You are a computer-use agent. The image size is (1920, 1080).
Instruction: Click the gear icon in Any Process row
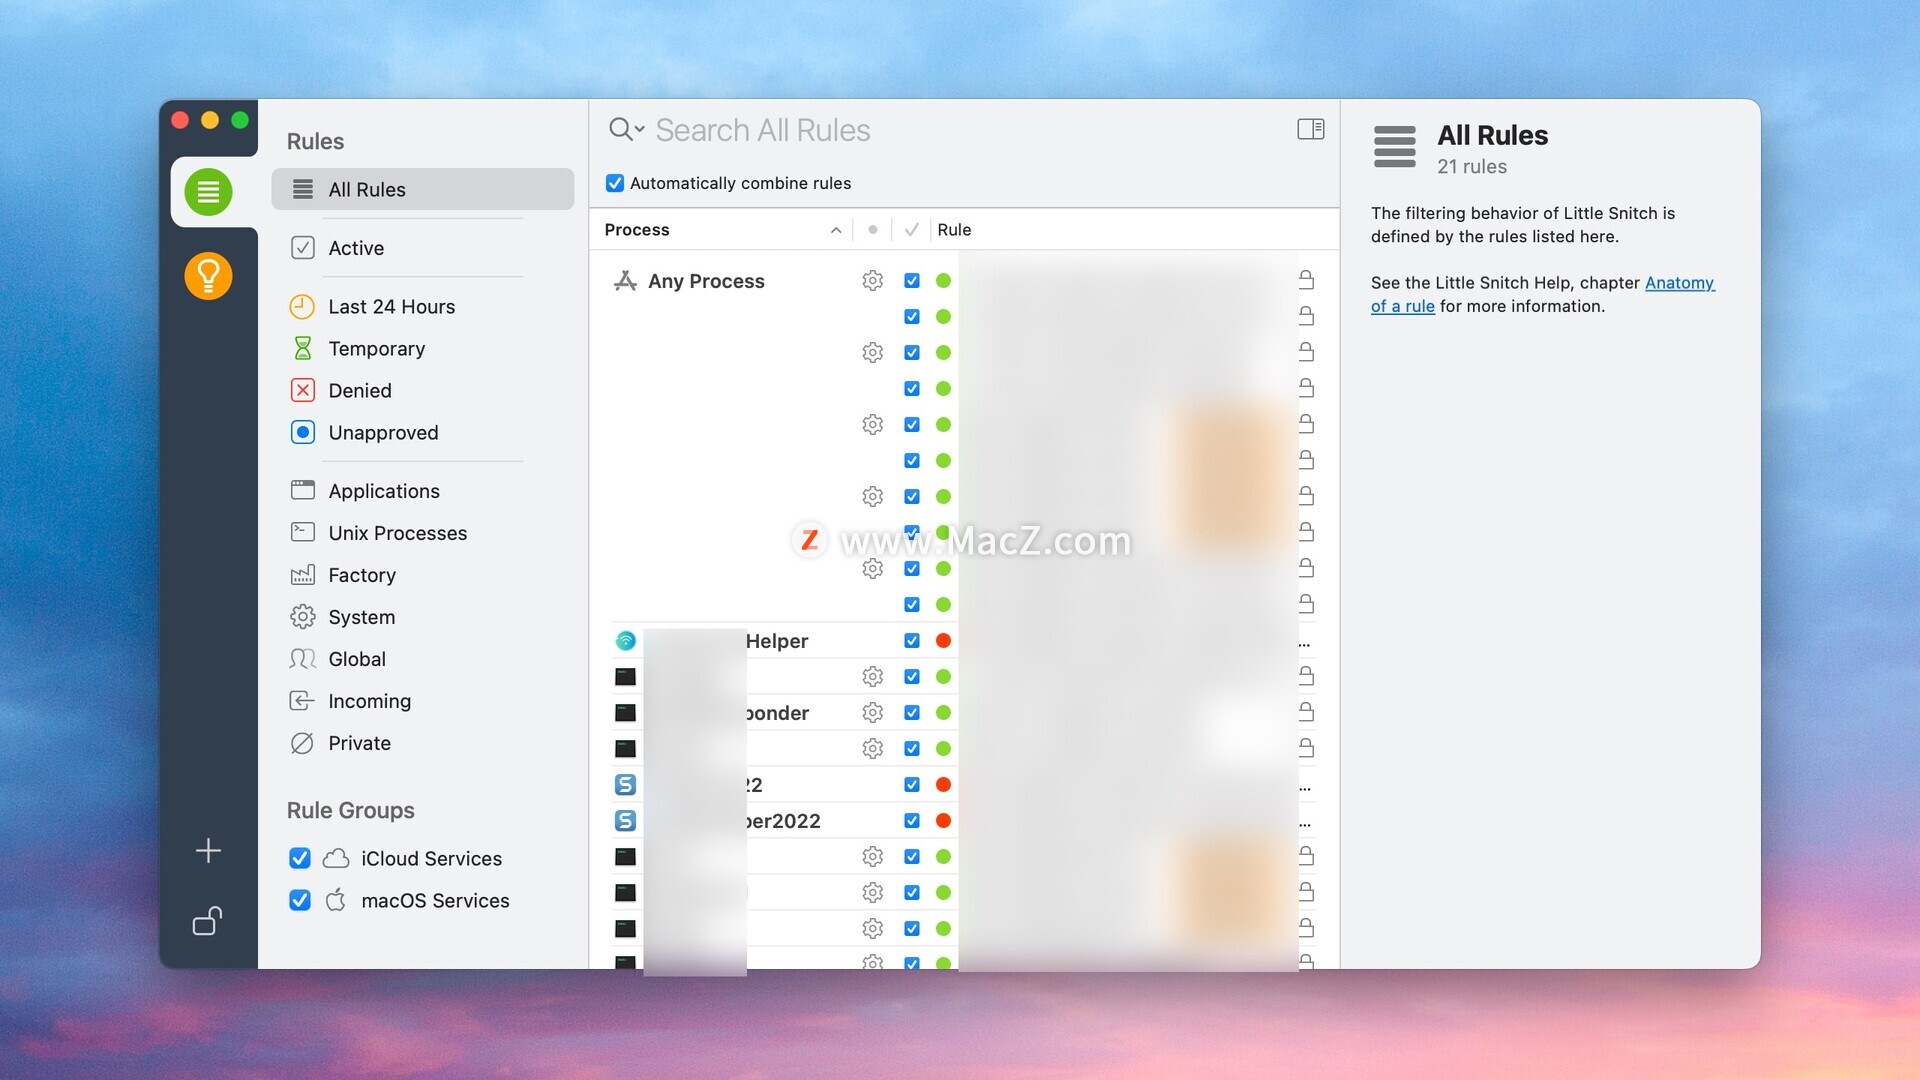coord(872,281)
